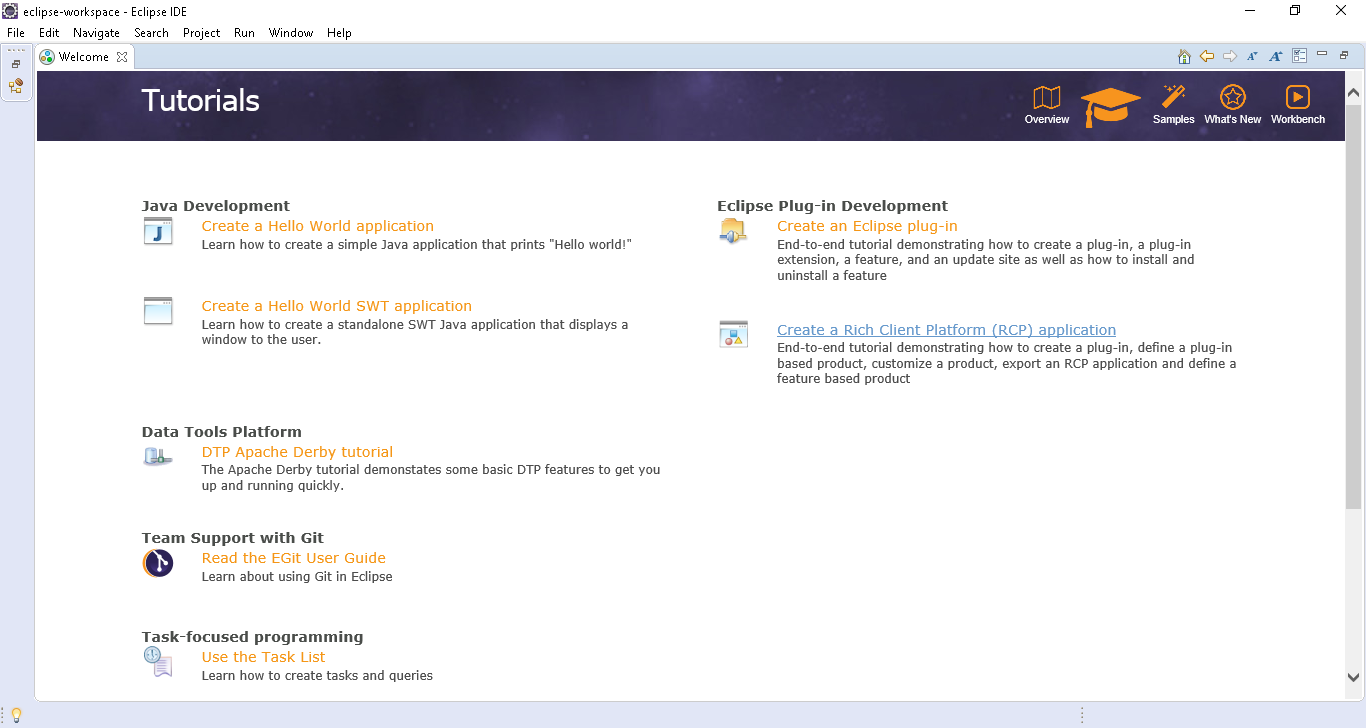Click the RCP application tutorial icon
This screenshot has width=1366, height=728.
[x=733, y=335]
